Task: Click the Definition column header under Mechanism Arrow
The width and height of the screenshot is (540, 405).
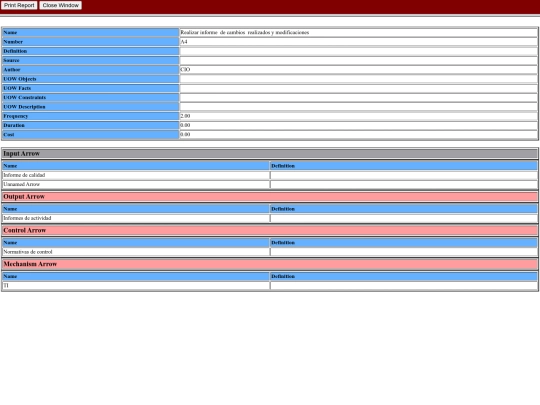Action: tap(404, 276)
